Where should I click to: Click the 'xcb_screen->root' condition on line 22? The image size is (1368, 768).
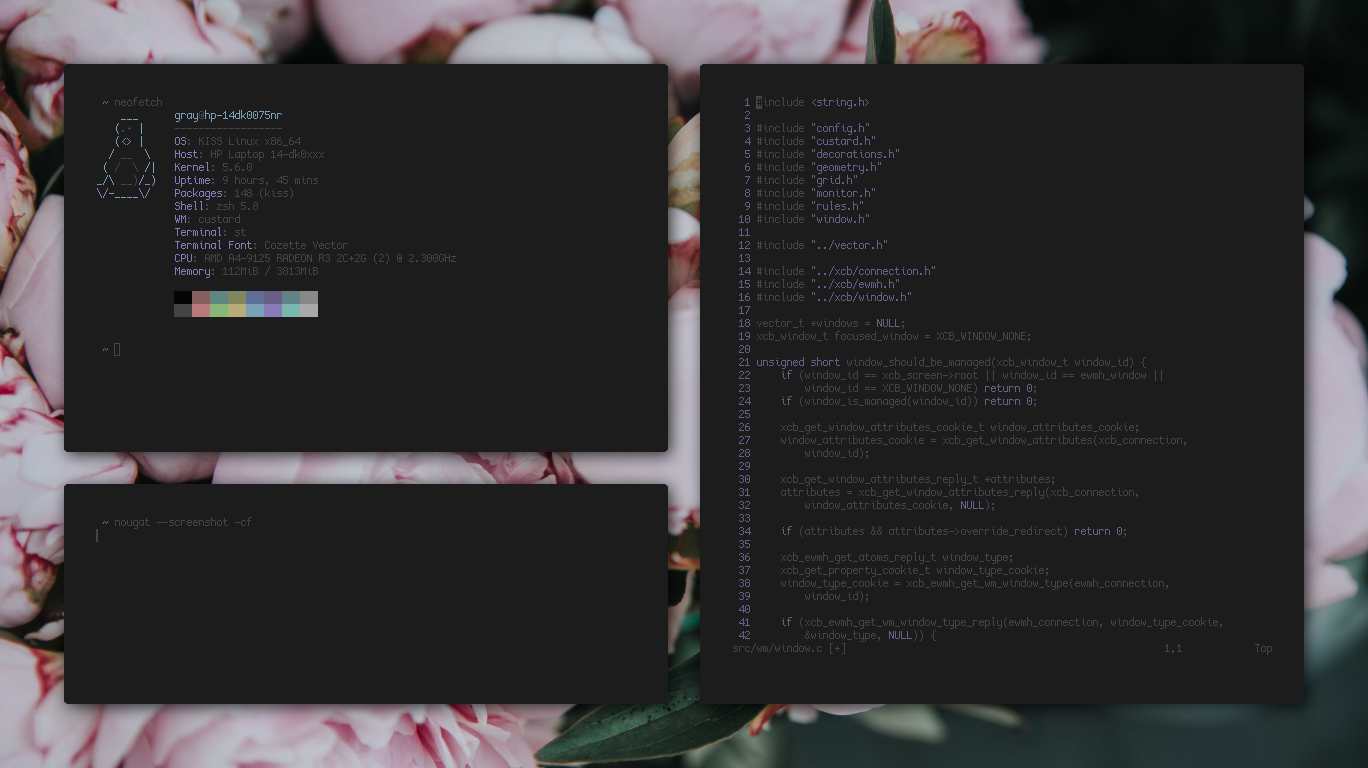click(972, 375)
